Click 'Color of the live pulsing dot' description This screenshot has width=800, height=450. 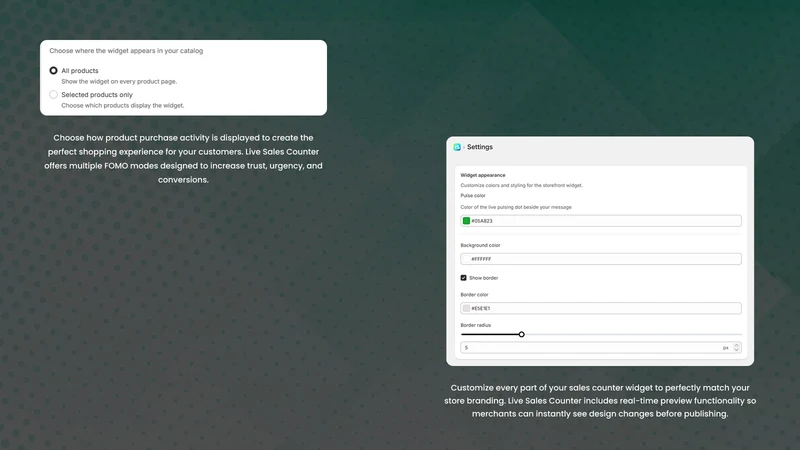tap(516, 207)
